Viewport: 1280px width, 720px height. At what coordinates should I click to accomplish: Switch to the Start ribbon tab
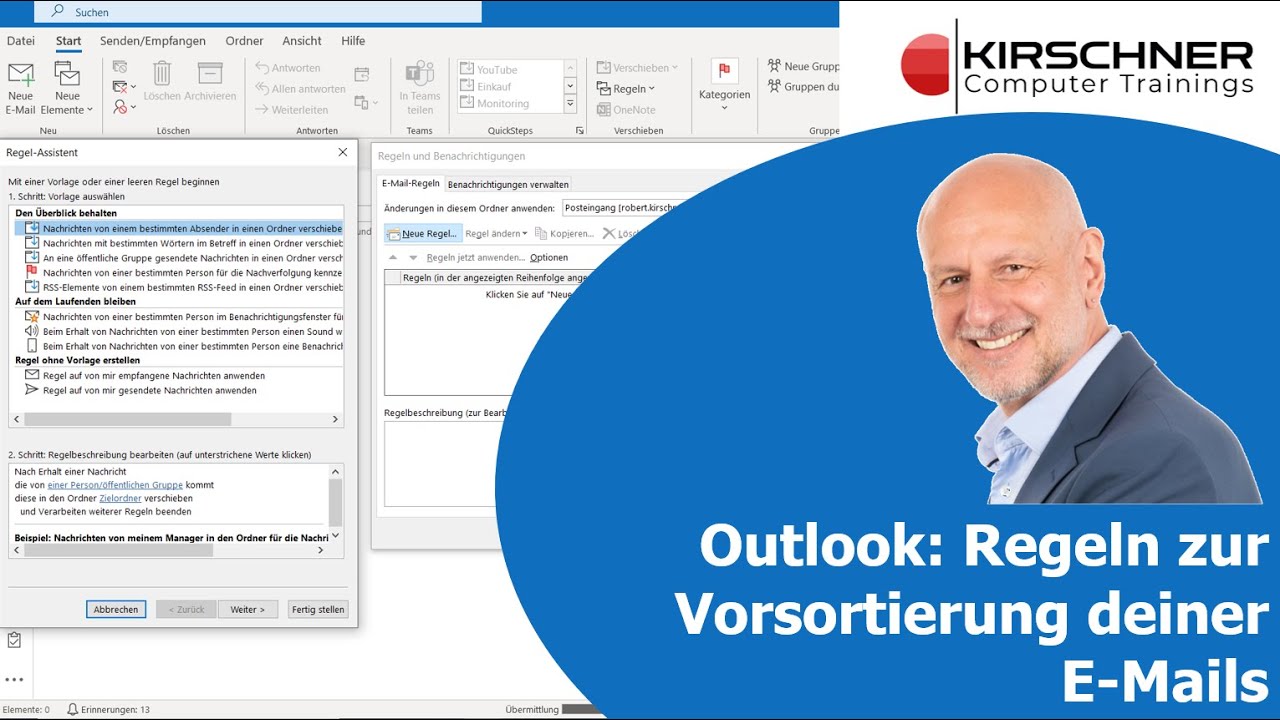point(69,41)
